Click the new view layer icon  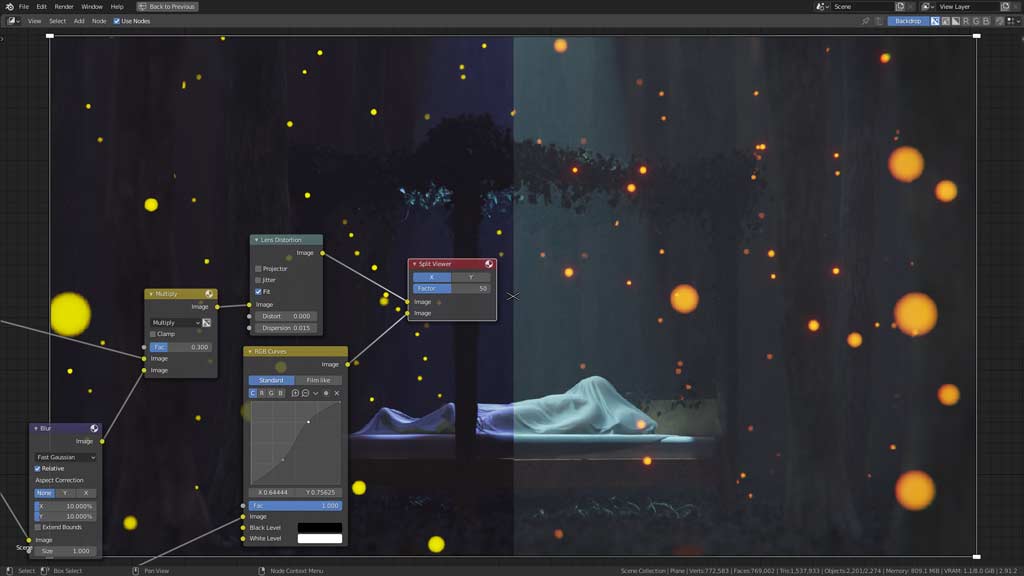[x=1005, y=7]
